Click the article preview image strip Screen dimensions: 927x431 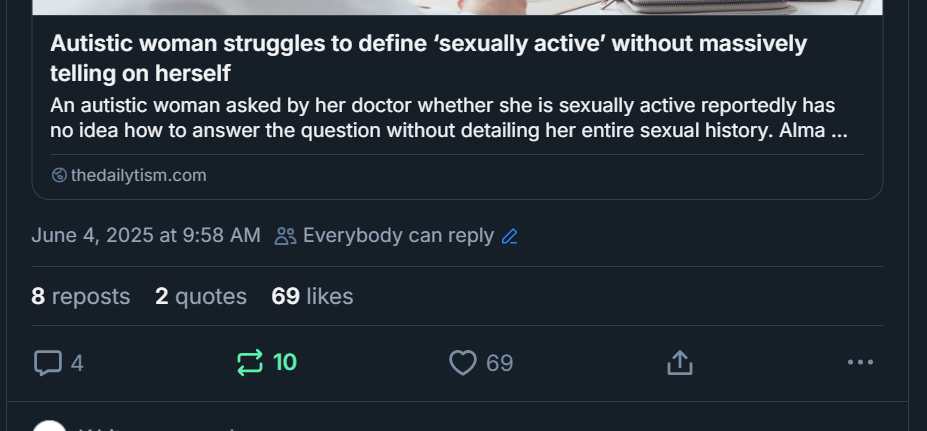[457, 7]
